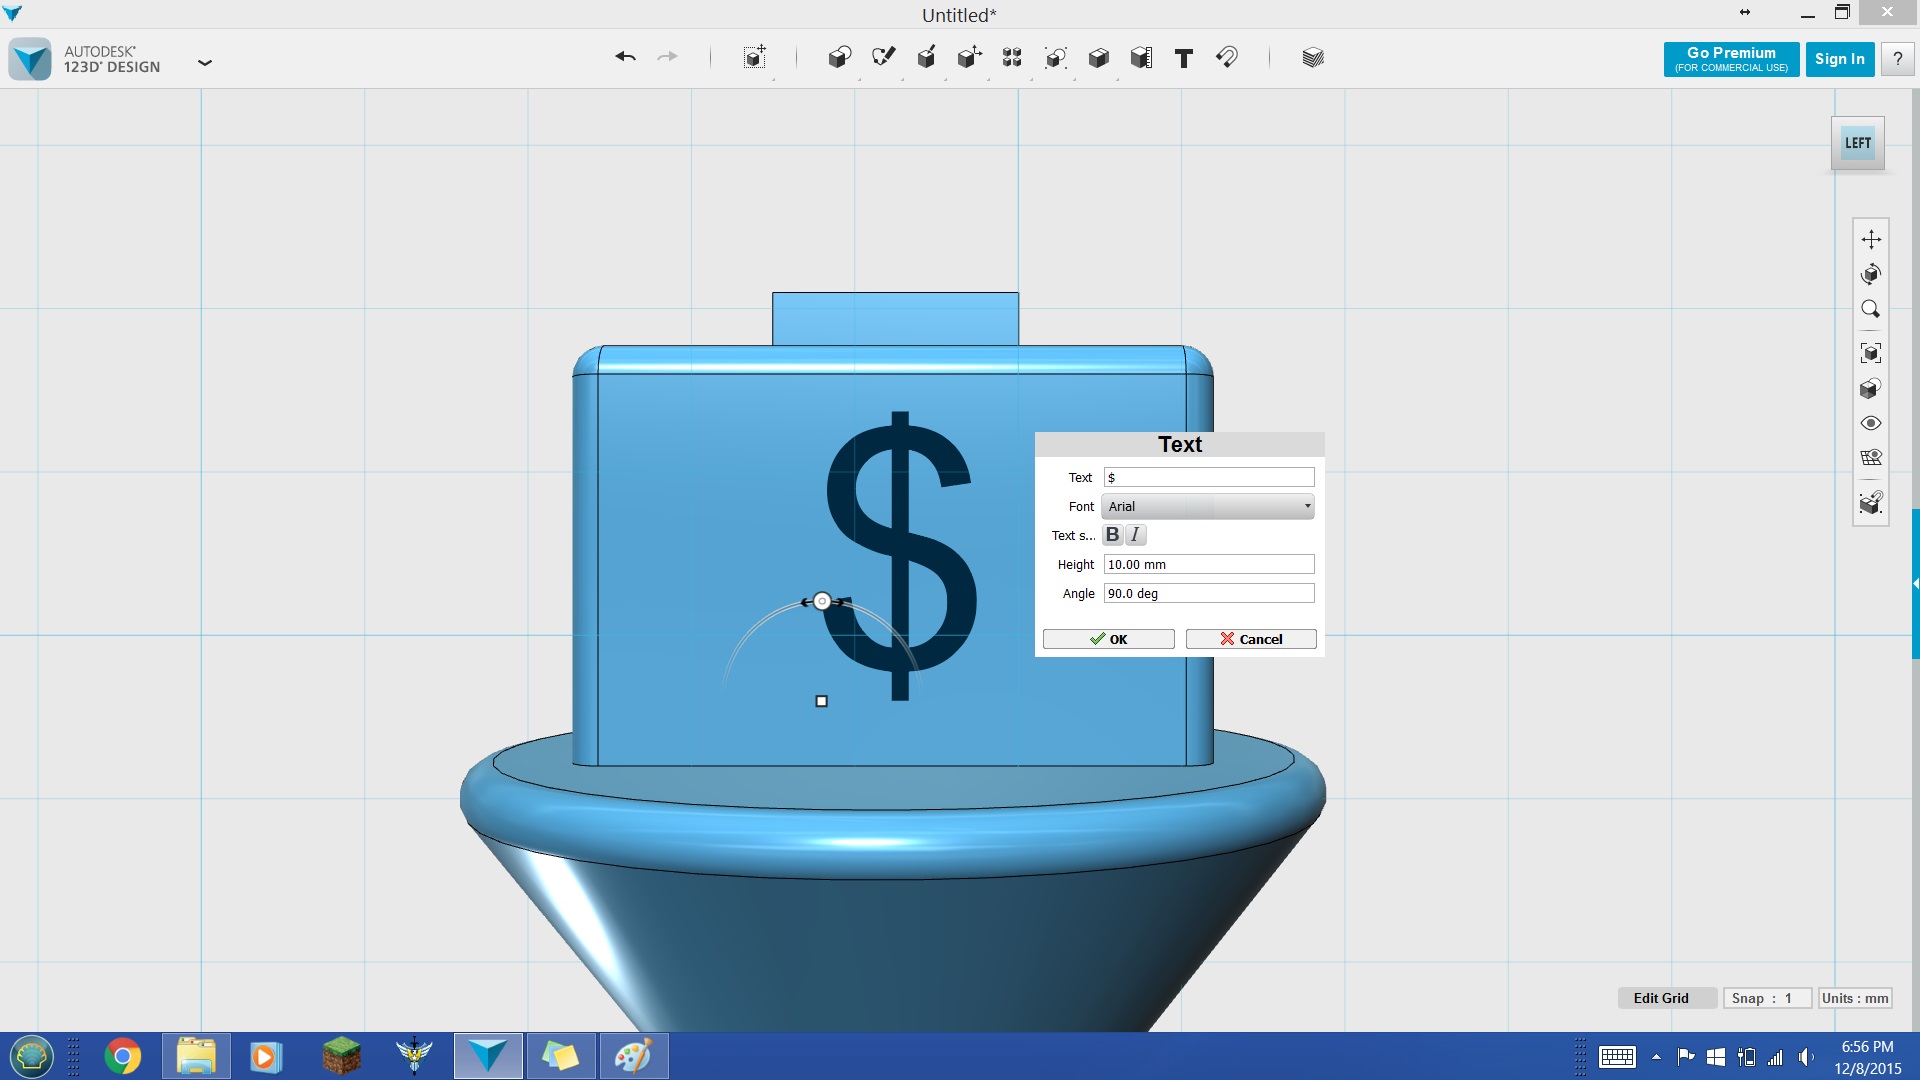
Task: Click the Fit to view icon
Action: [1871, 353]
